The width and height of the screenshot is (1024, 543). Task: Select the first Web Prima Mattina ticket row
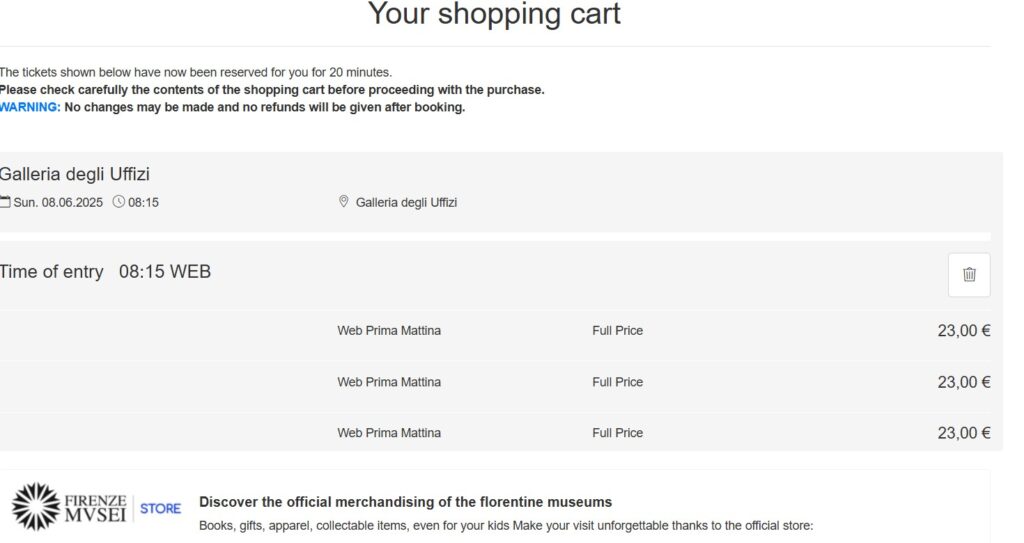(x=495, y=331)
